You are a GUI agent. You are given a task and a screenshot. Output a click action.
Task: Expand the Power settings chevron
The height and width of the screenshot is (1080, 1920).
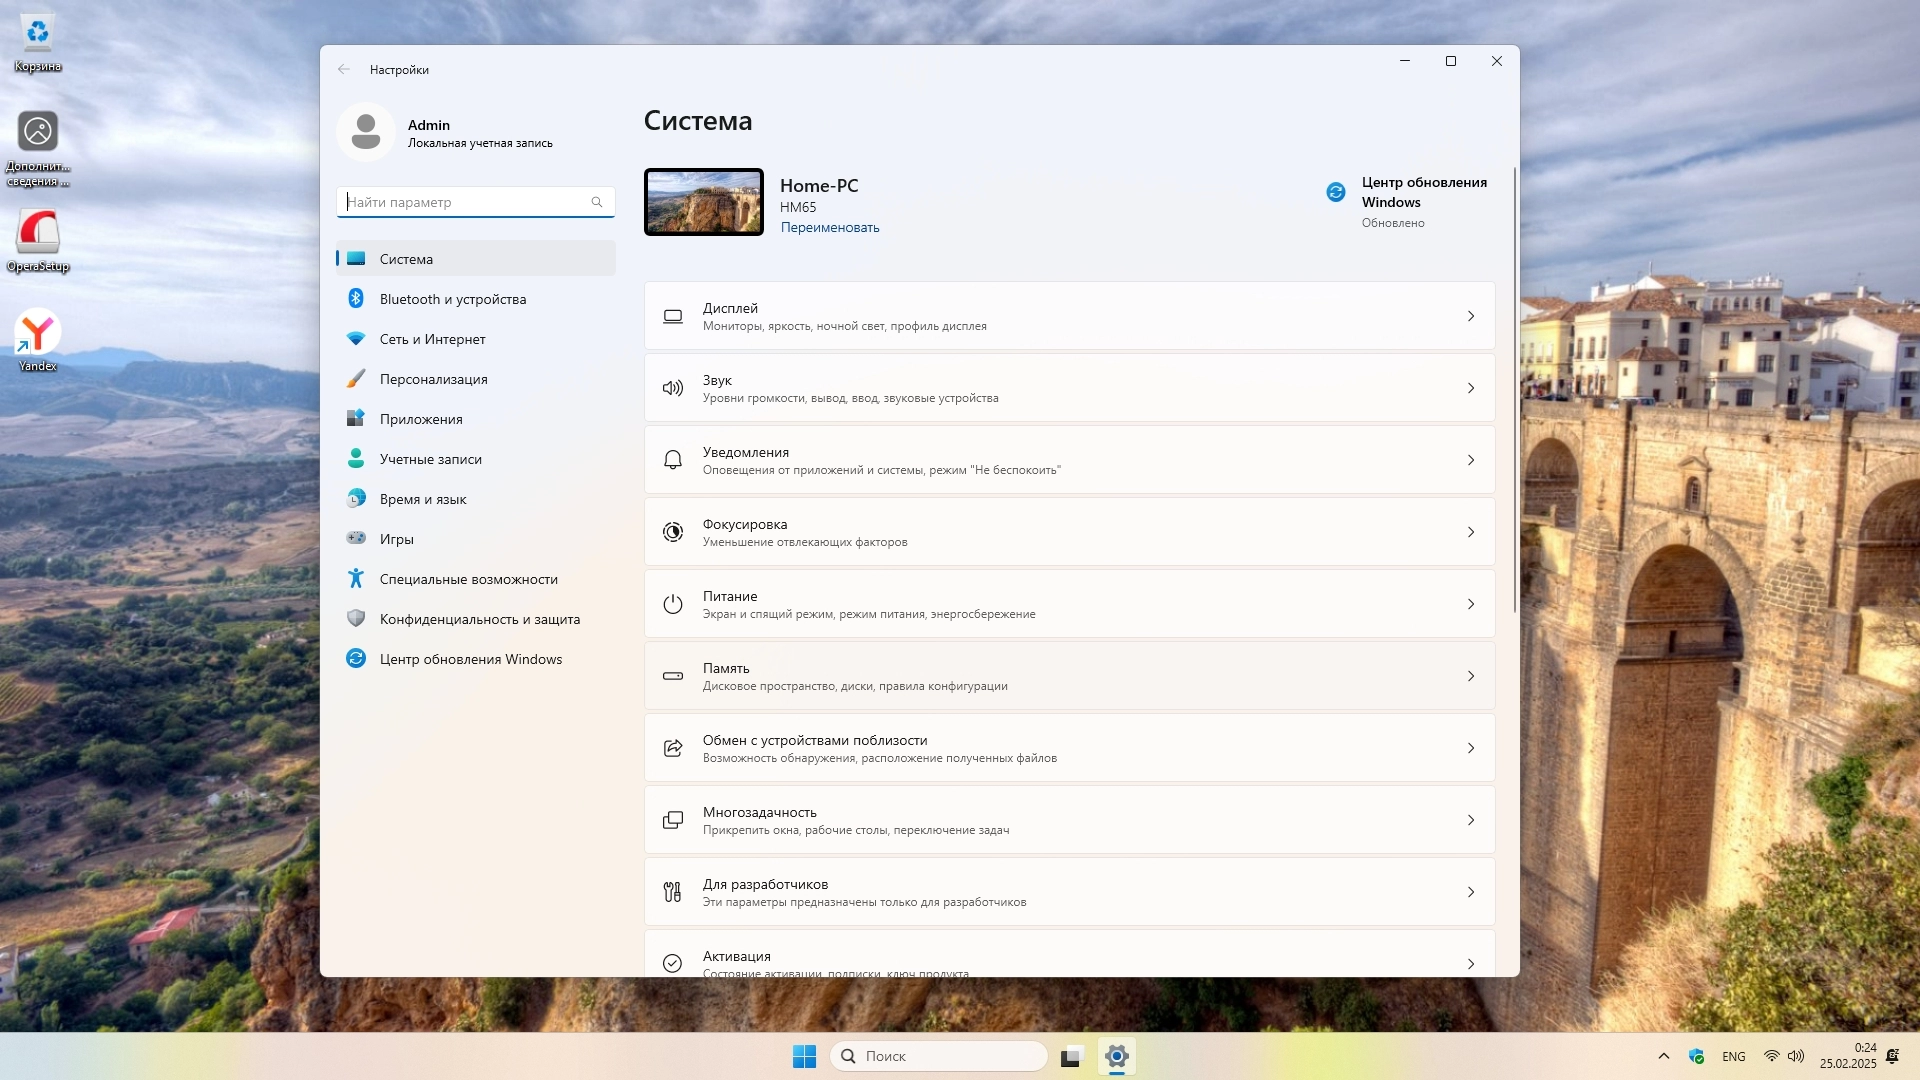pos(1470,604)
